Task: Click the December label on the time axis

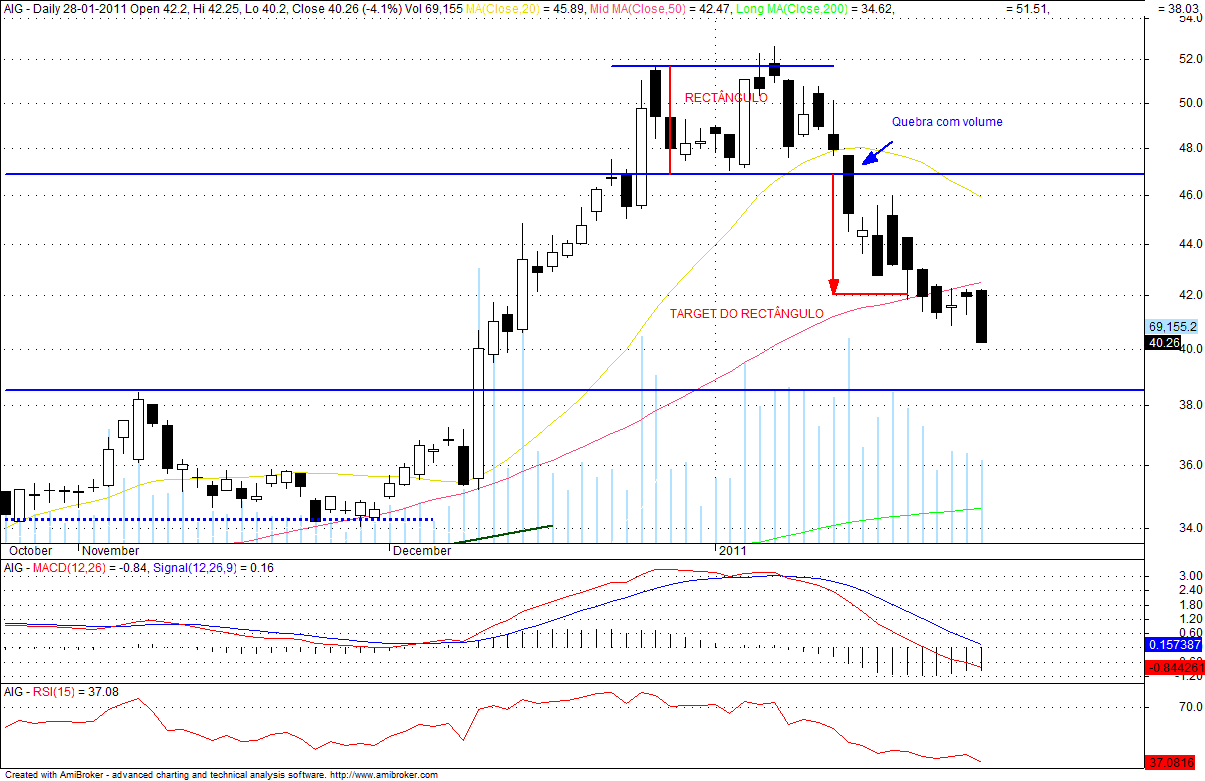Action: [422, 550]
